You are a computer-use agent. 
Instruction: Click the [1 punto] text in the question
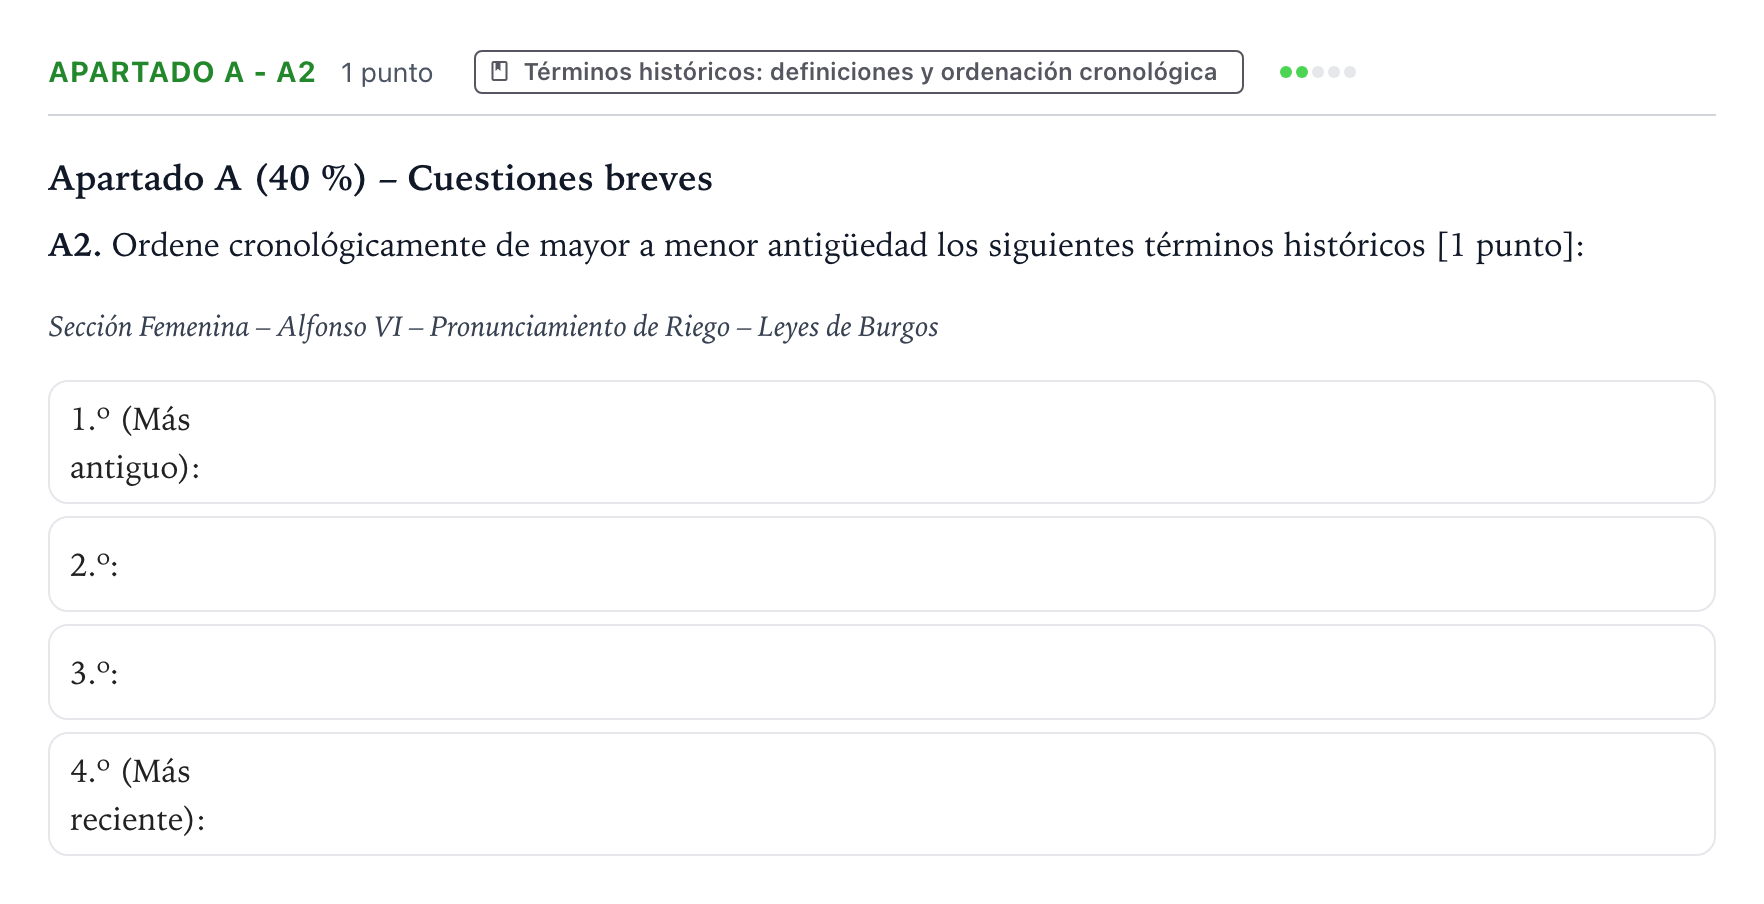[1506, 245]
